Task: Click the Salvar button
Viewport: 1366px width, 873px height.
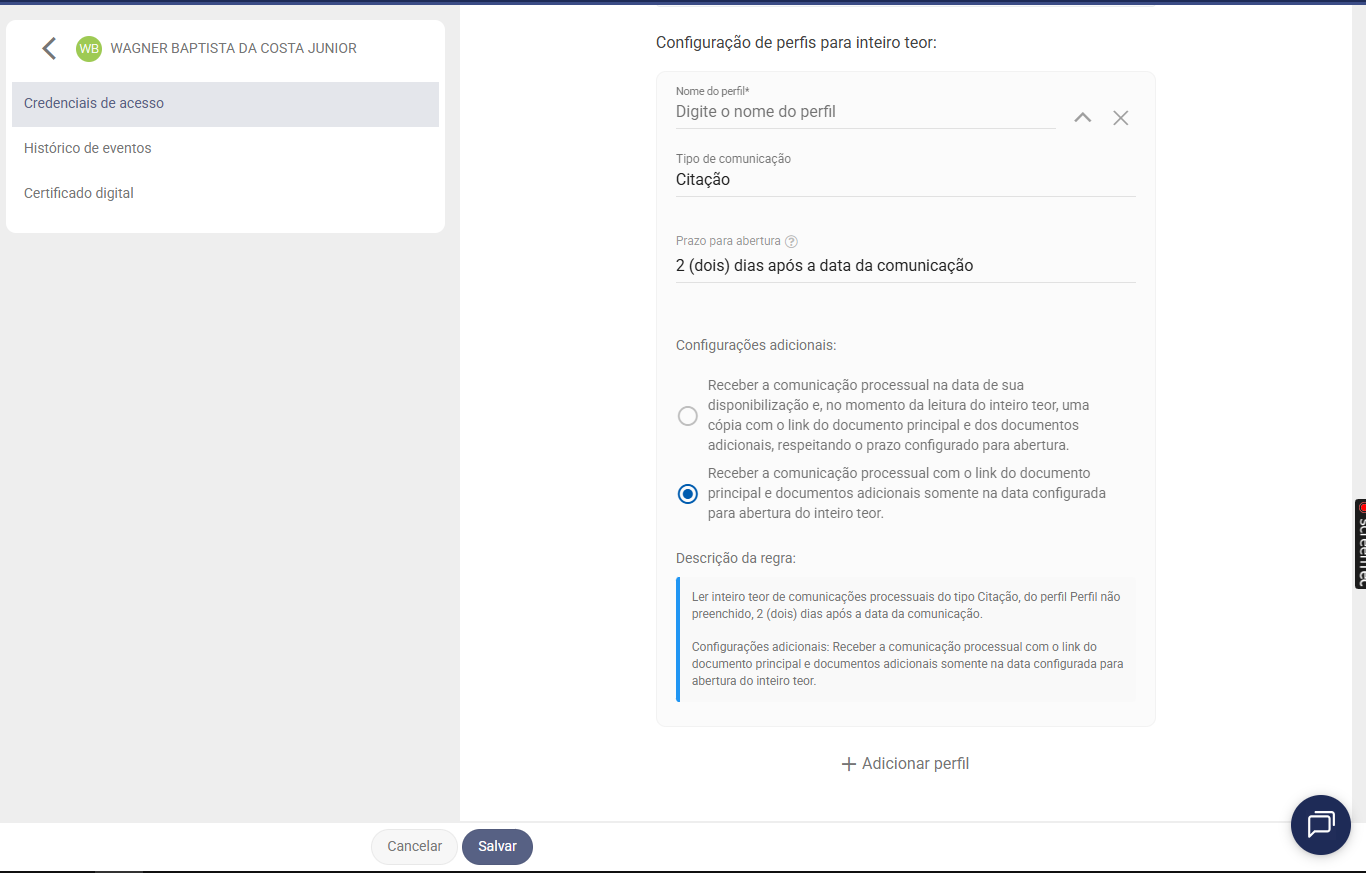Action: [497, 846]
